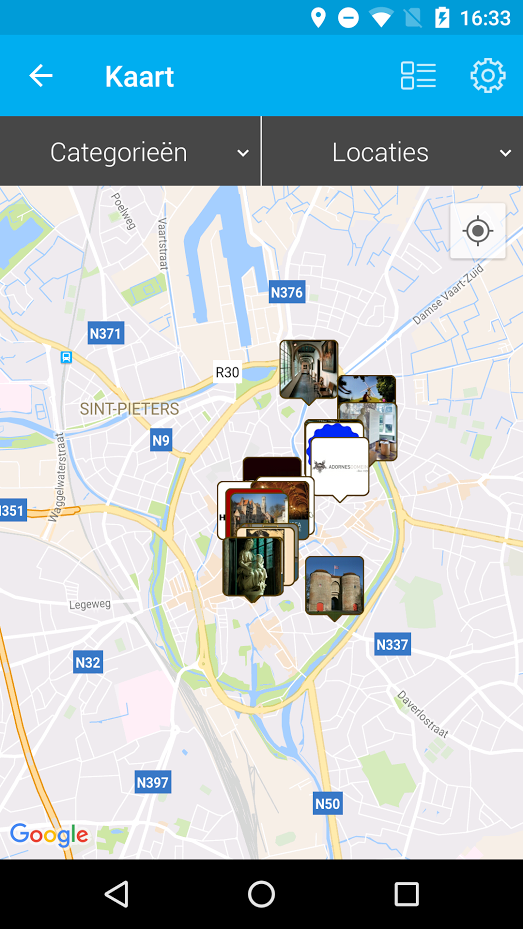Open the Adornesdomein map marker
Screen dimensions: 523x929
340,467
